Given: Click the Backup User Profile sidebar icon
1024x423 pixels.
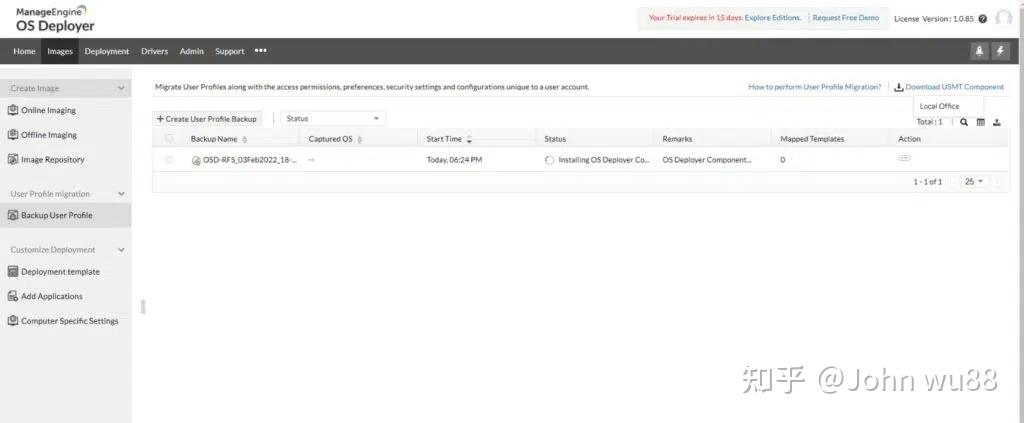Looking at the screenshot, I should (x=12, y=215).
